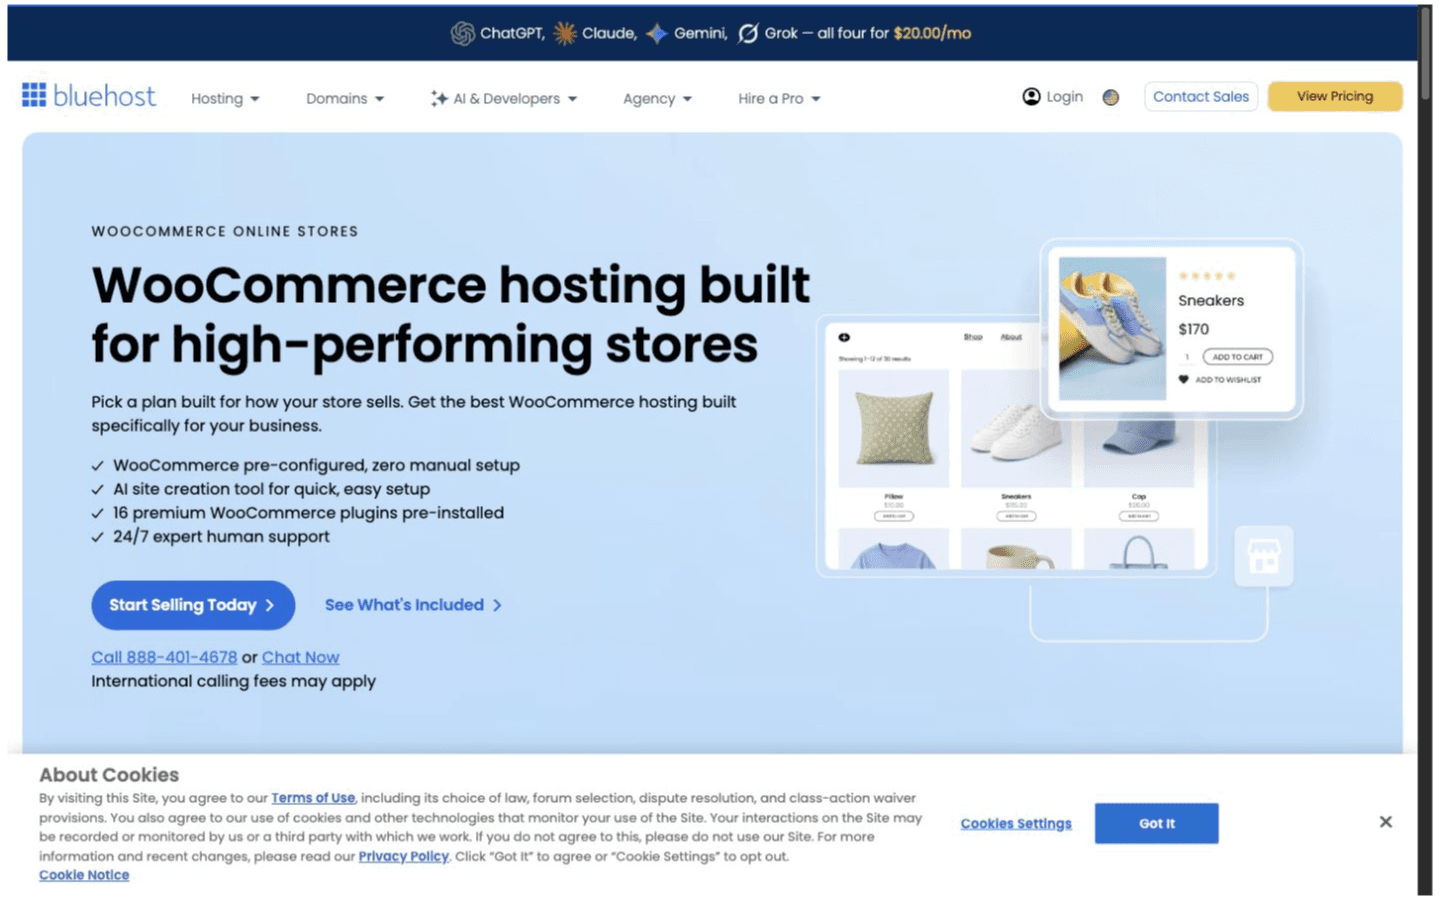
Task: Expand the Hosting dropdown menu
Action: click(225, 98)
